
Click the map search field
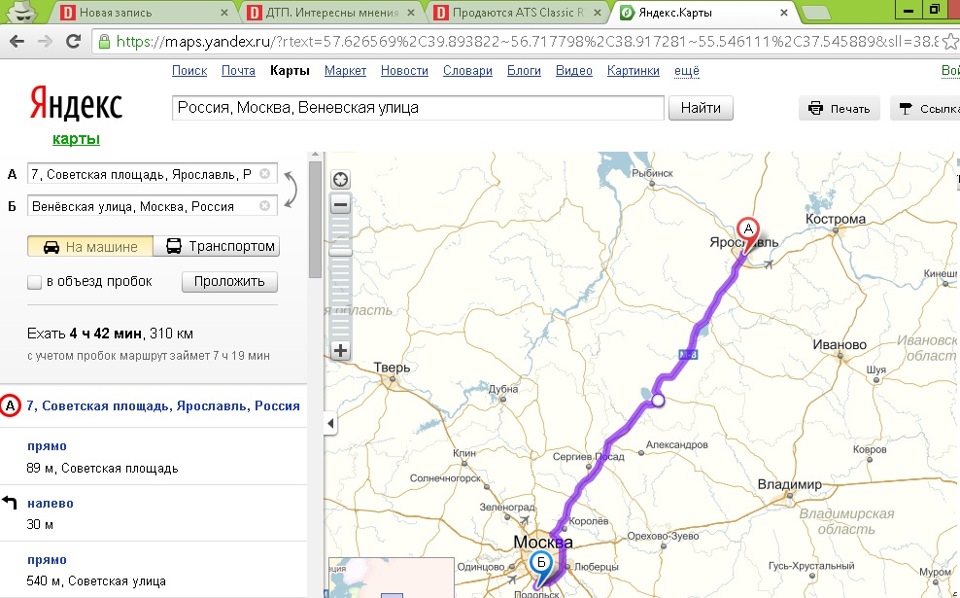(418, 108)
